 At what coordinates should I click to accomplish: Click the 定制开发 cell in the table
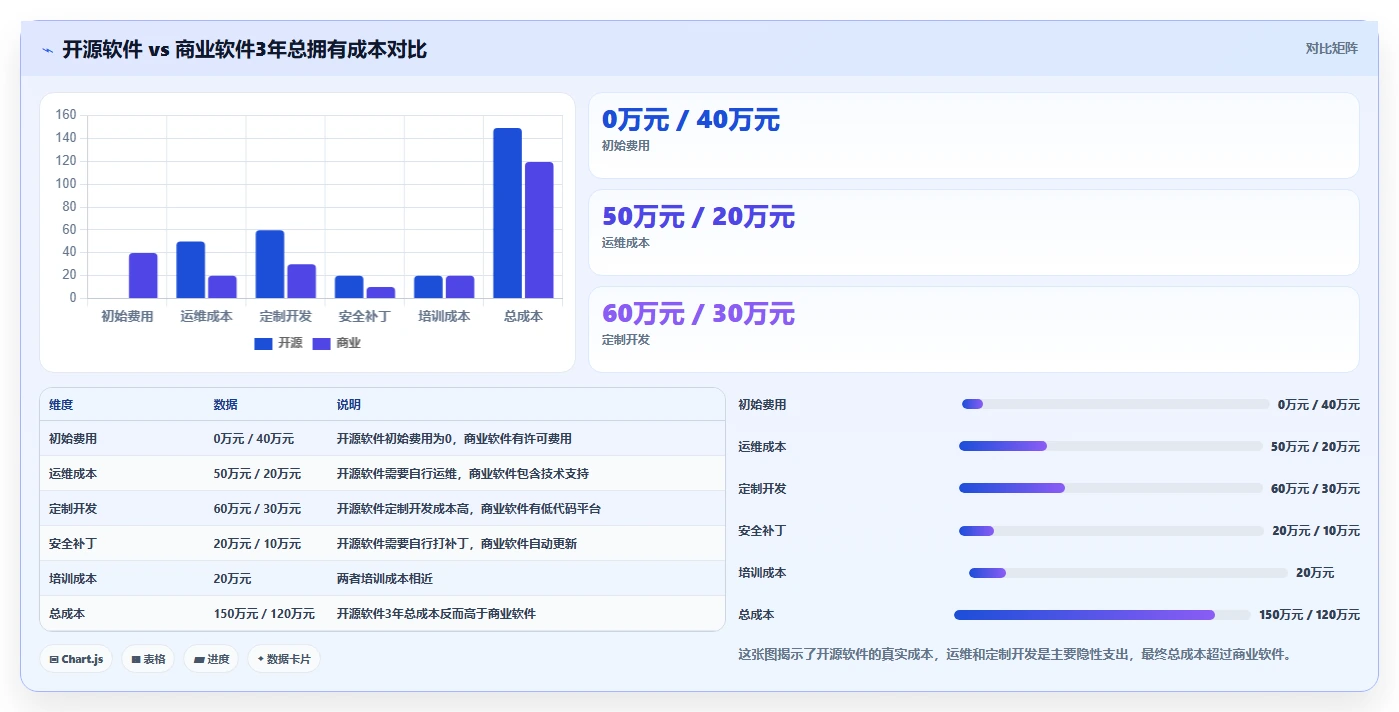73,509
